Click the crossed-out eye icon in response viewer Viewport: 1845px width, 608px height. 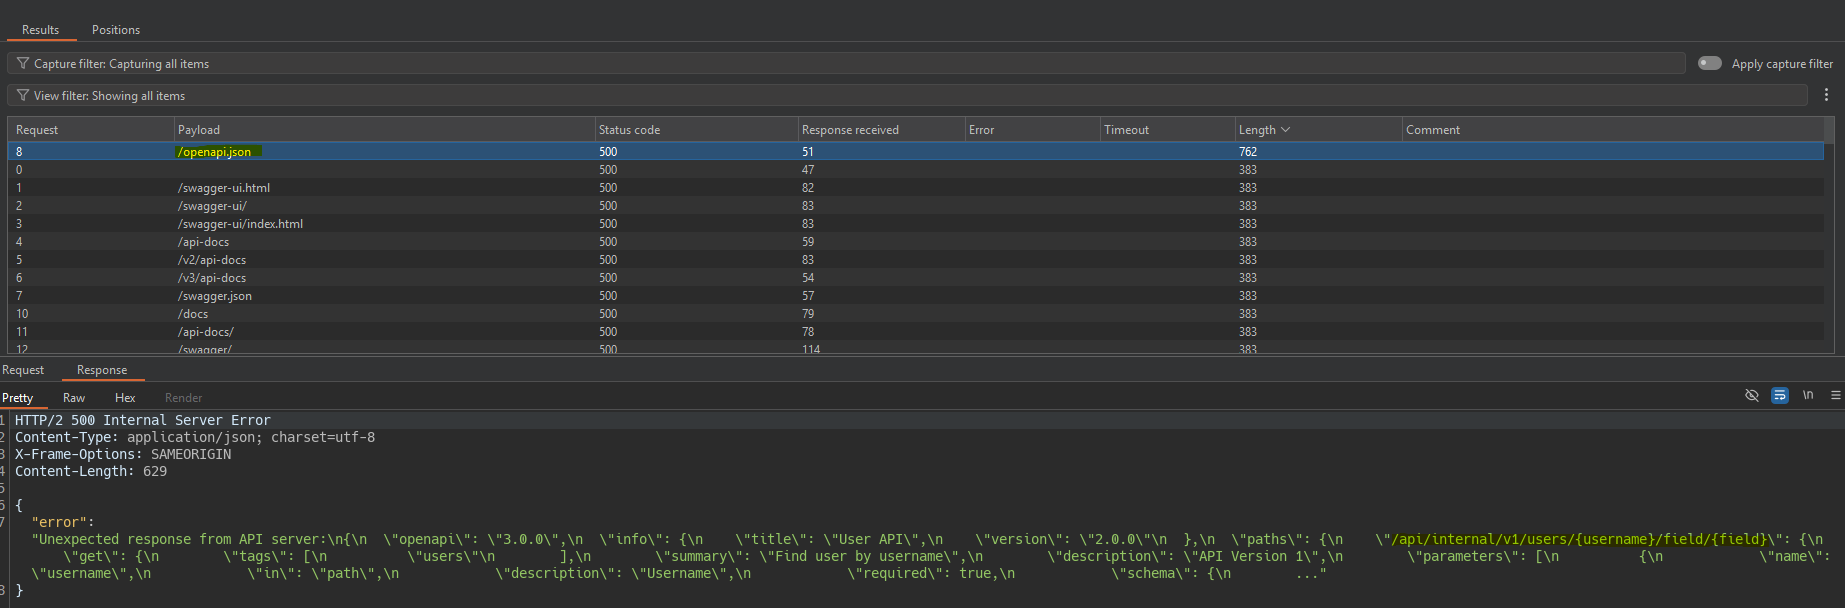pyautogui.click(x=1752, y=395)
